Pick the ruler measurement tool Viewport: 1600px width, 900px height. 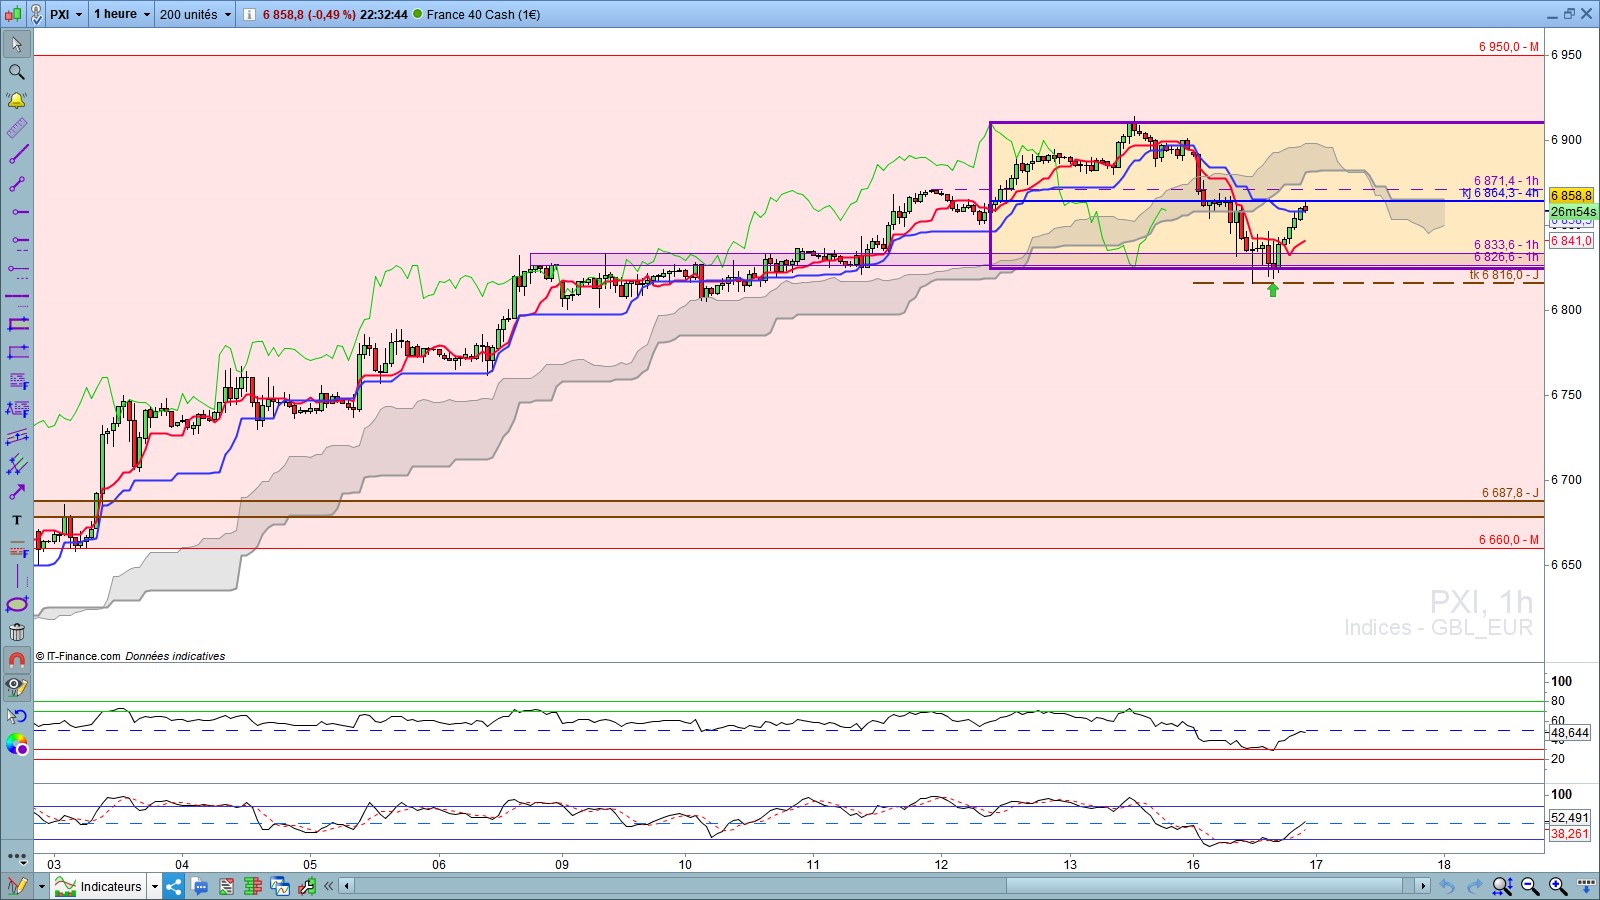(x=16, y=128)
